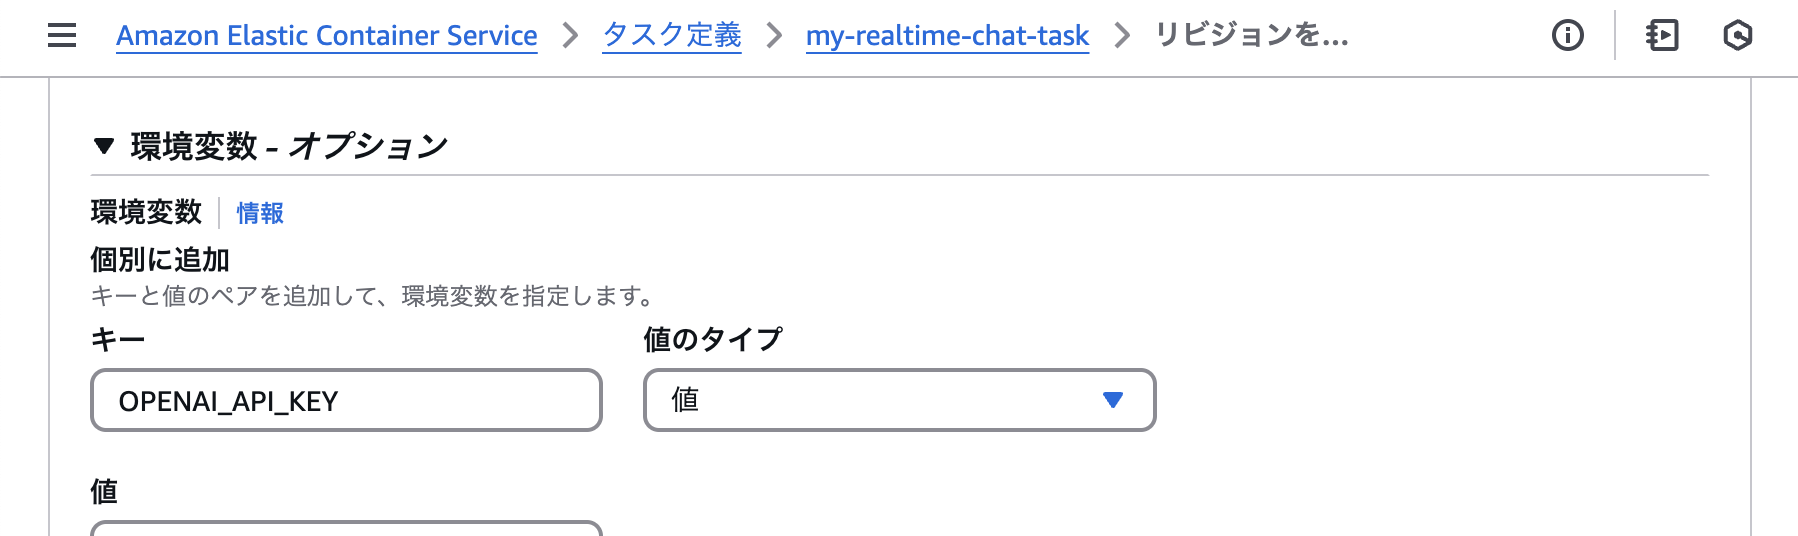Click chevron after my-realtime-chat-task breadcrumb
The height and width of the screenshot is (536, 1798).
(x=1122, y=36)
